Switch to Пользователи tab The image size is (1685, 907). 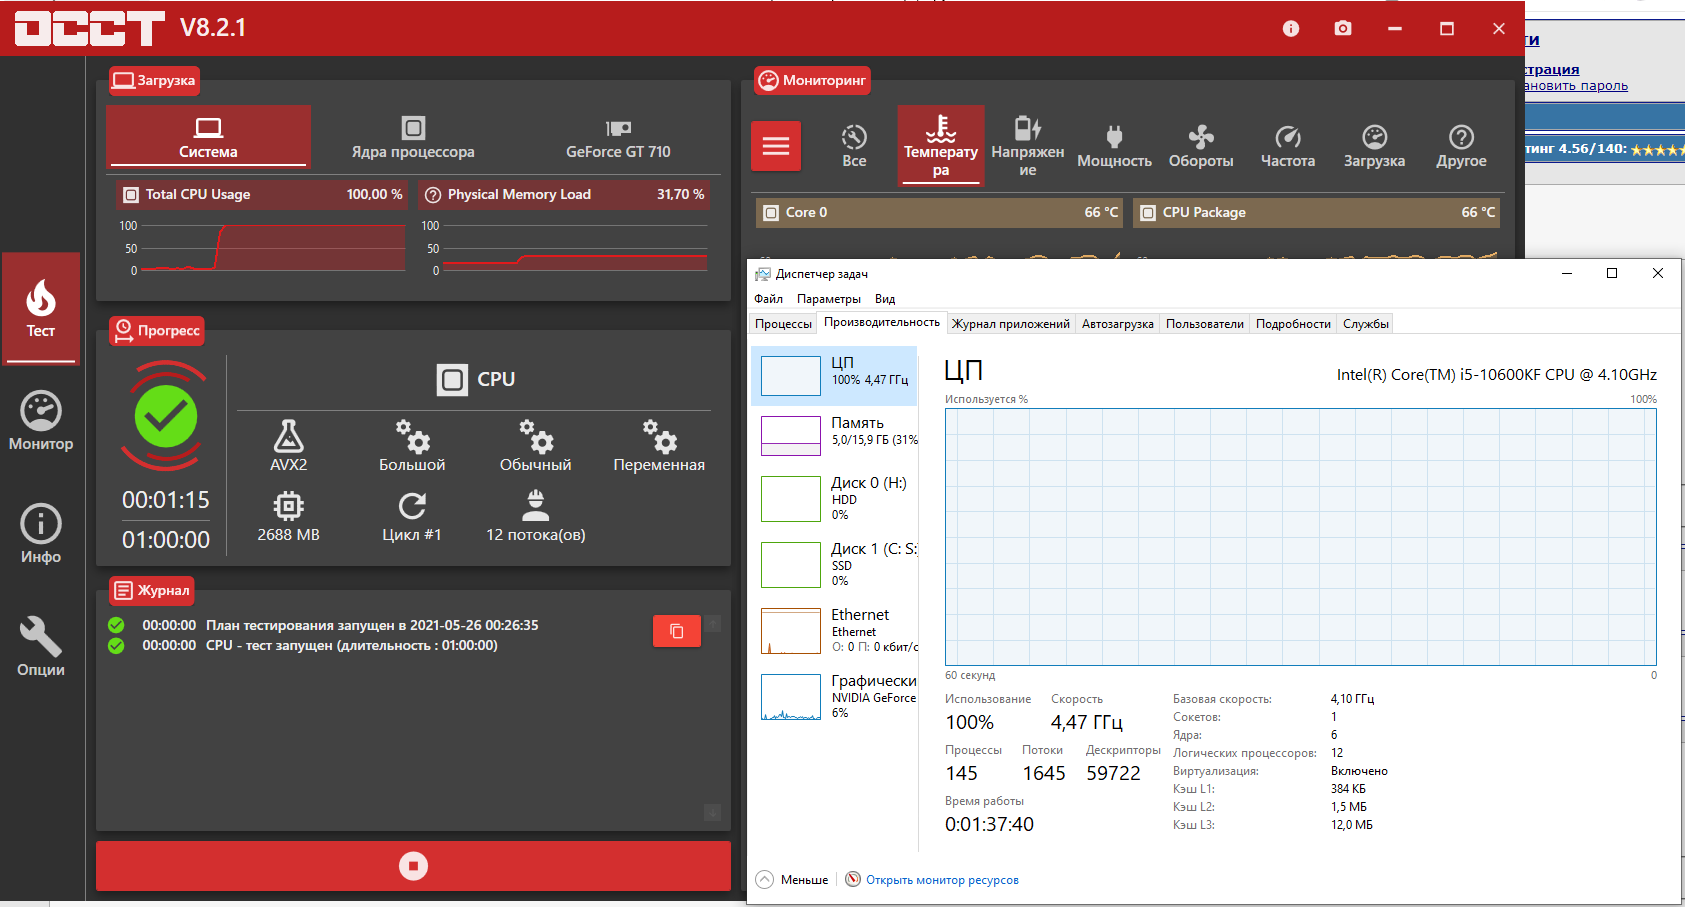pos(1205,324)
